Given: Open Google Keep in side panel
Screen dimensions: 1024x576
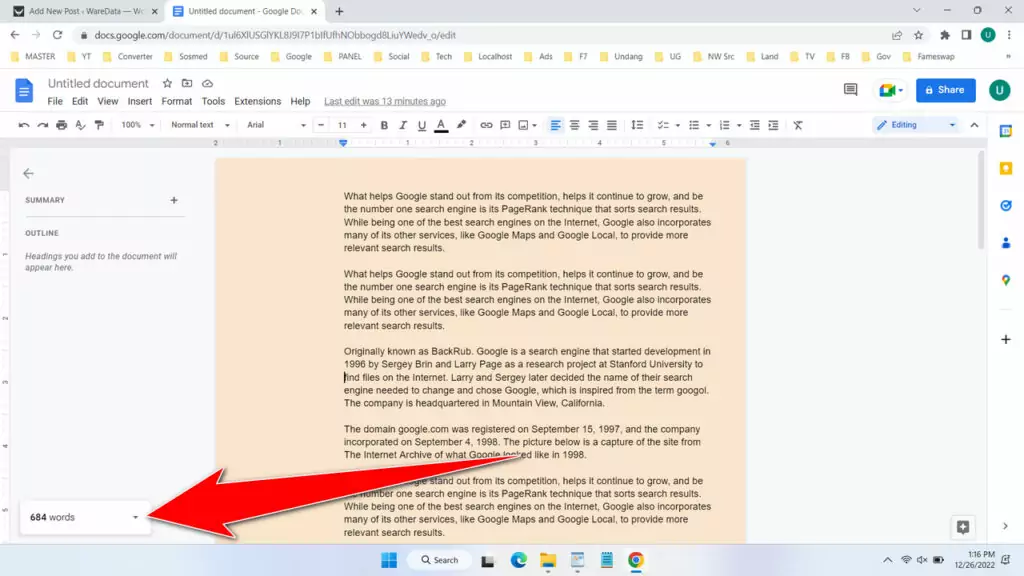Looking at the screenshot, I should click(x=1006, y=168).
